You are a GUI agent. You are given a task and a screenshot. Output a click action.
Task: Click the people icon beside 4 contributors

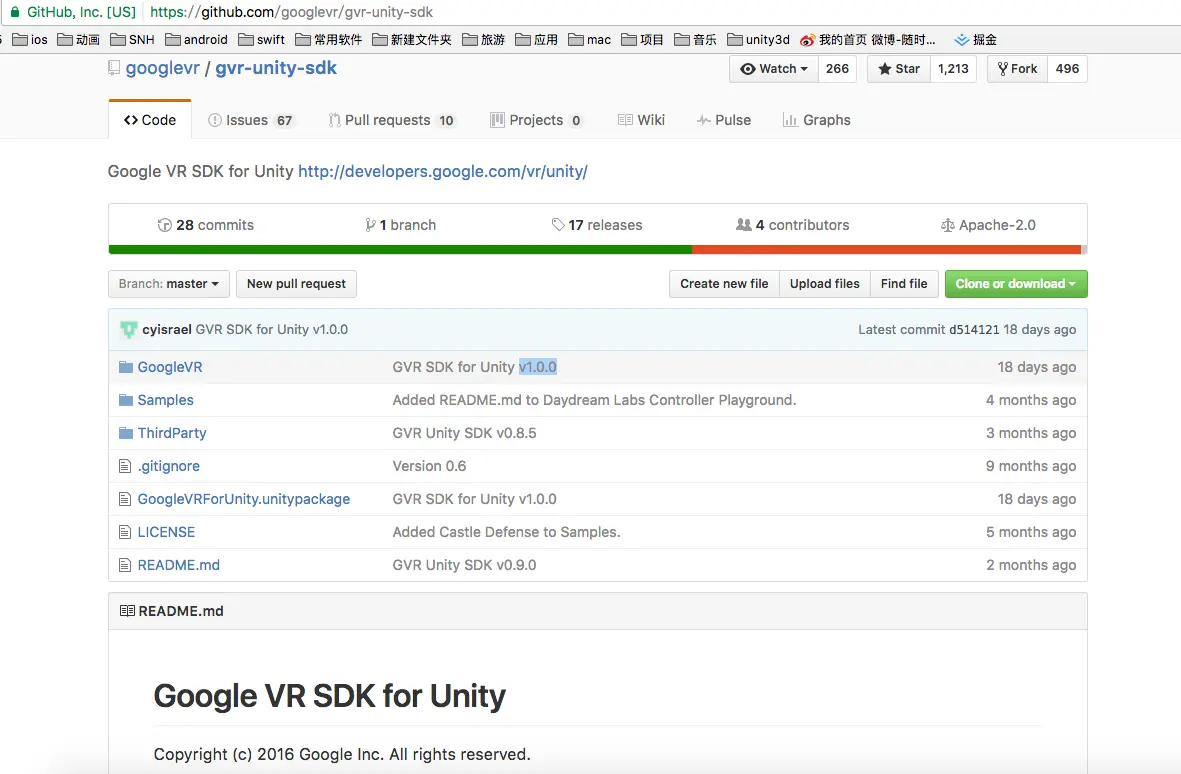743,224
